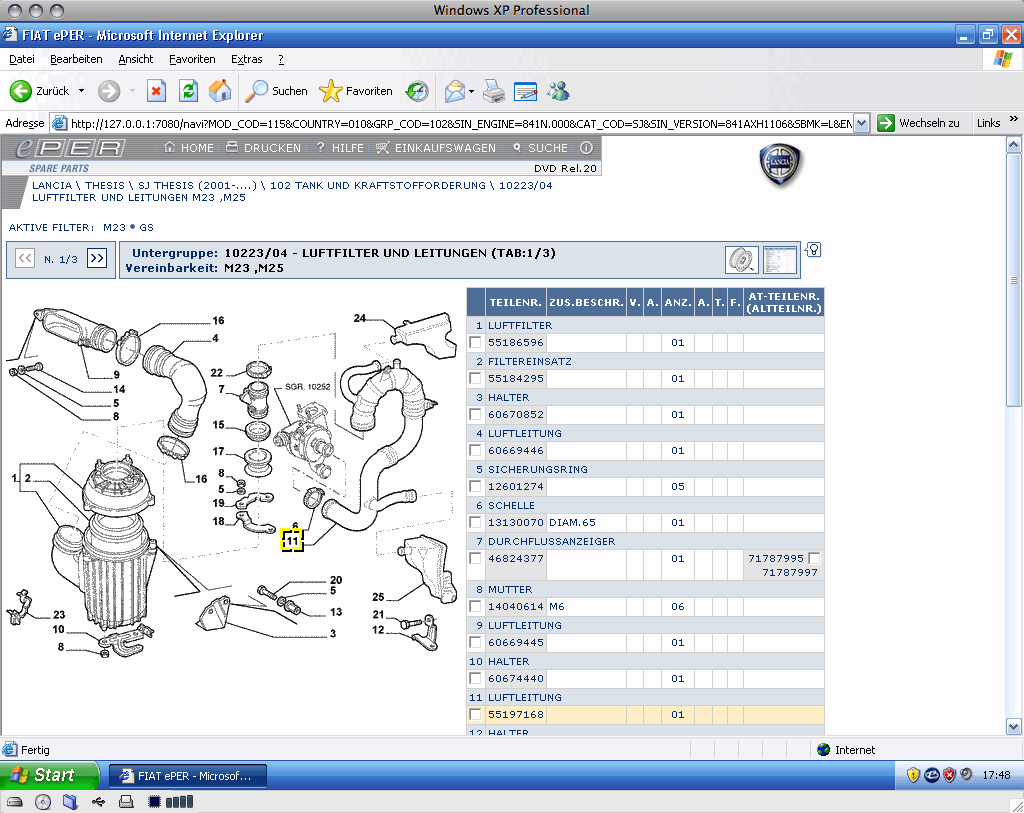Expand the Links toolbar chevron
Image resolution: width=1024 pixels, height=813 pixels.
1014,119
